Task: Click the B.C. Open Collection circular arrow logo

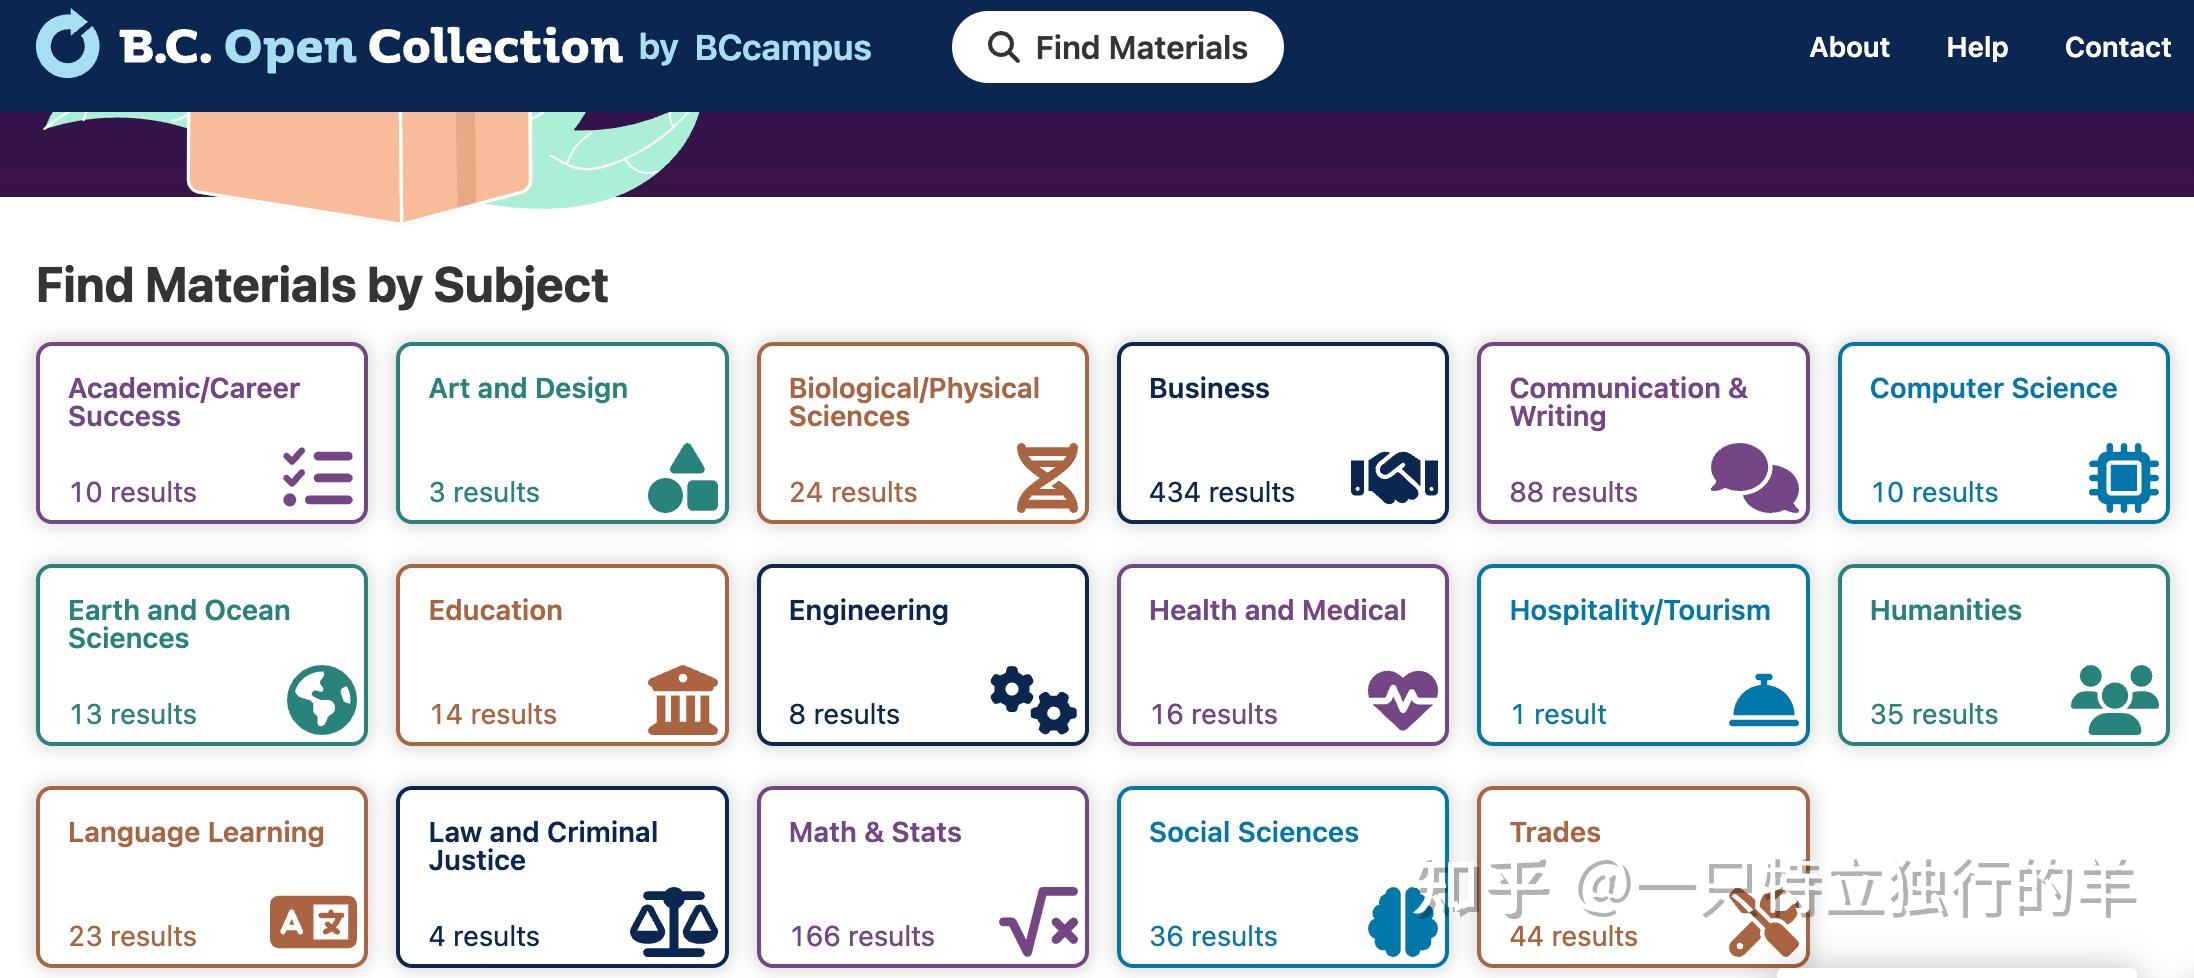Action: [x=67, y=45]
